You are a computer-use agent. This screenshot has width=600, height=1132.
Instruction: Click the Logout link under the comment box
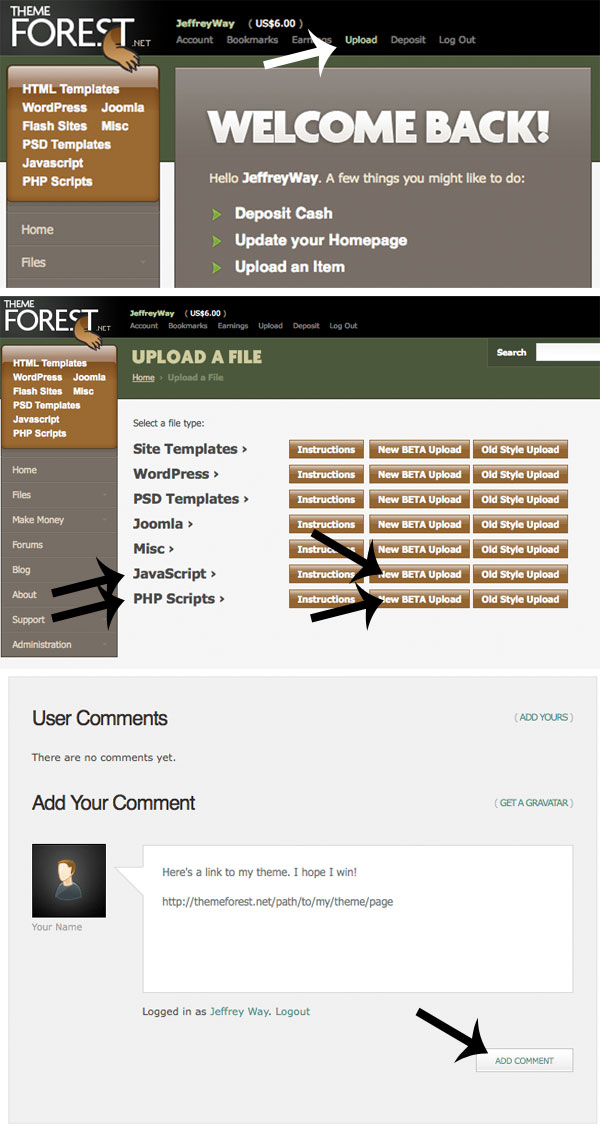point(292,1011)
